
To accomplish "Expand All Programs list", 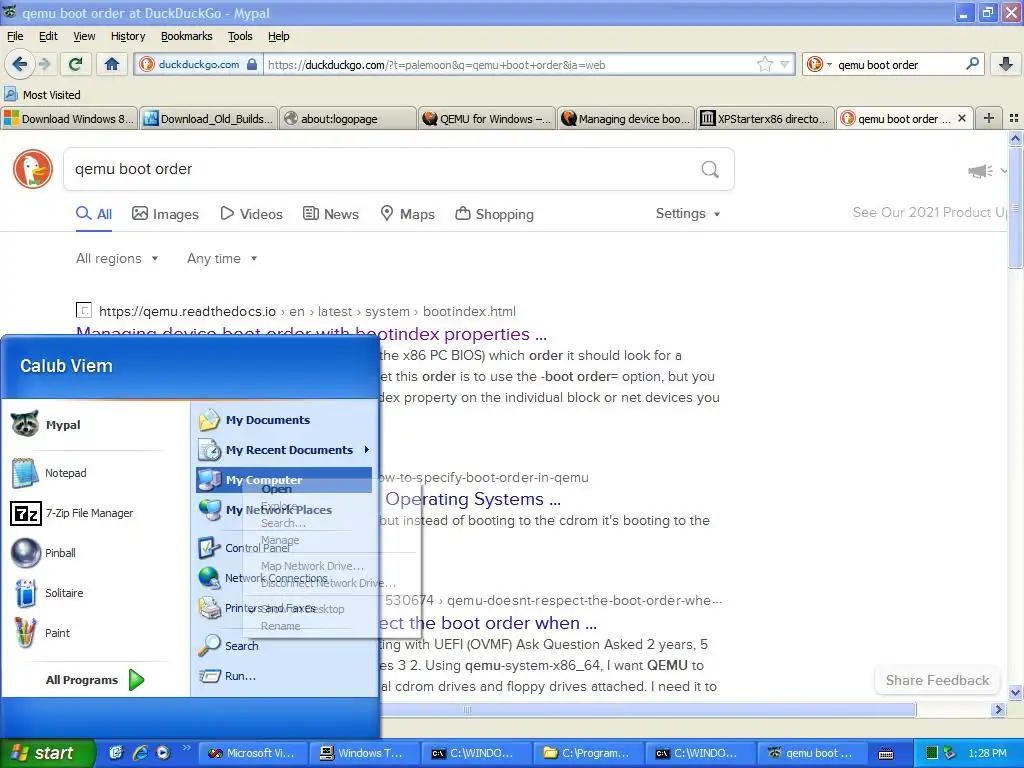I will pyautogui.click(x=95, y=680).
